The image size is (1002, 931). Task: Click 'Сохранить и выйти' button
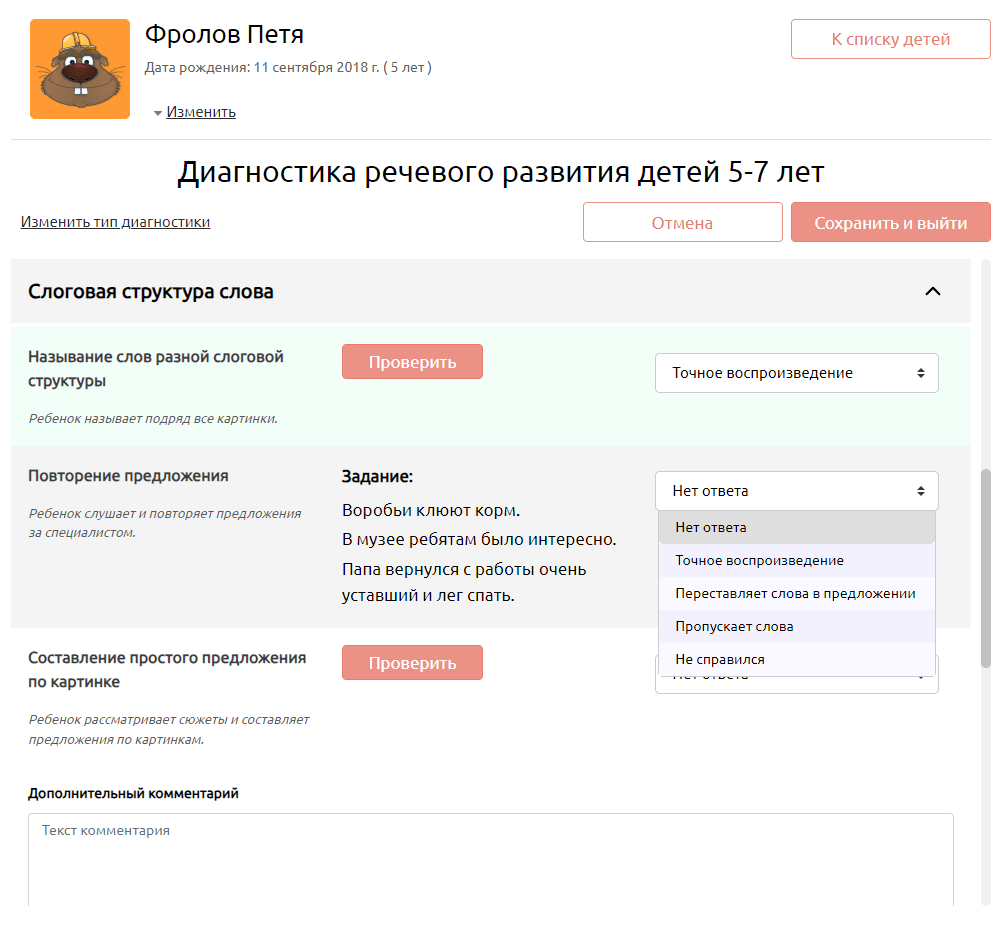(x=890, y=223)
